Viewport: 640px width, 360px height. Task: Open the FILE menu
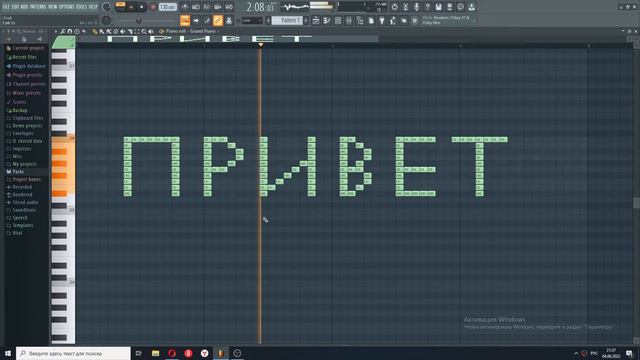tap(6, 7)
